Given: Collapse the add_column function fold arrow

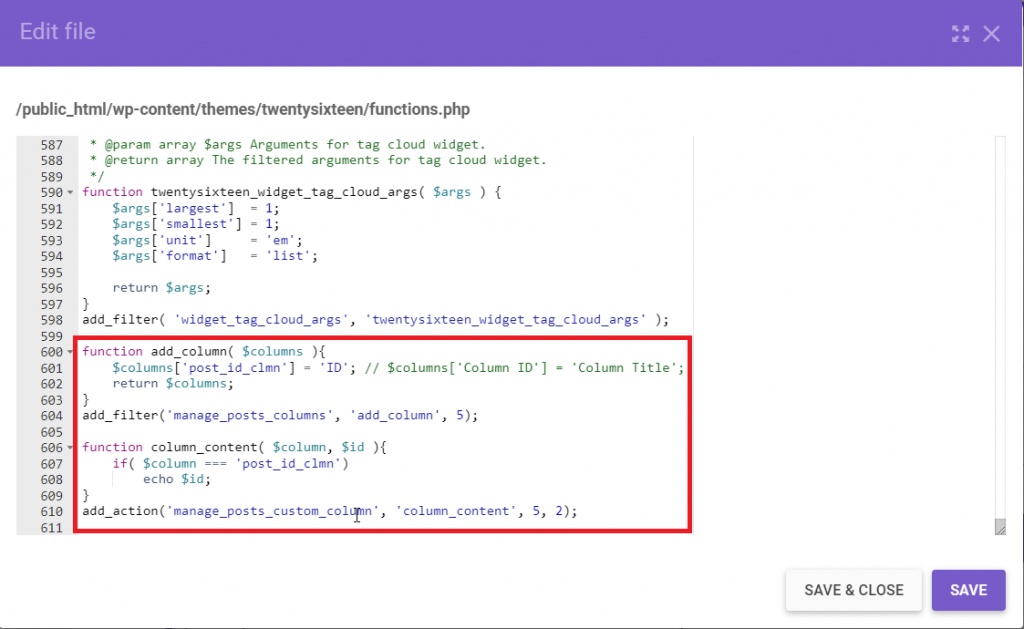Looking at the screenshot, I should (69, 351).
